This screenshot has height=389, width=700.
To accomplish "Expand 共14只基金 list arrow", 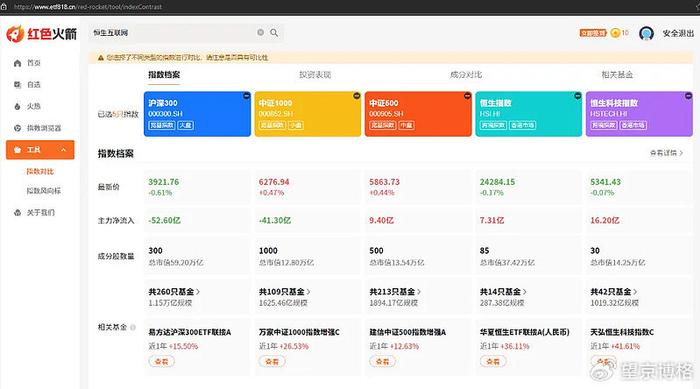I will 525,292.
